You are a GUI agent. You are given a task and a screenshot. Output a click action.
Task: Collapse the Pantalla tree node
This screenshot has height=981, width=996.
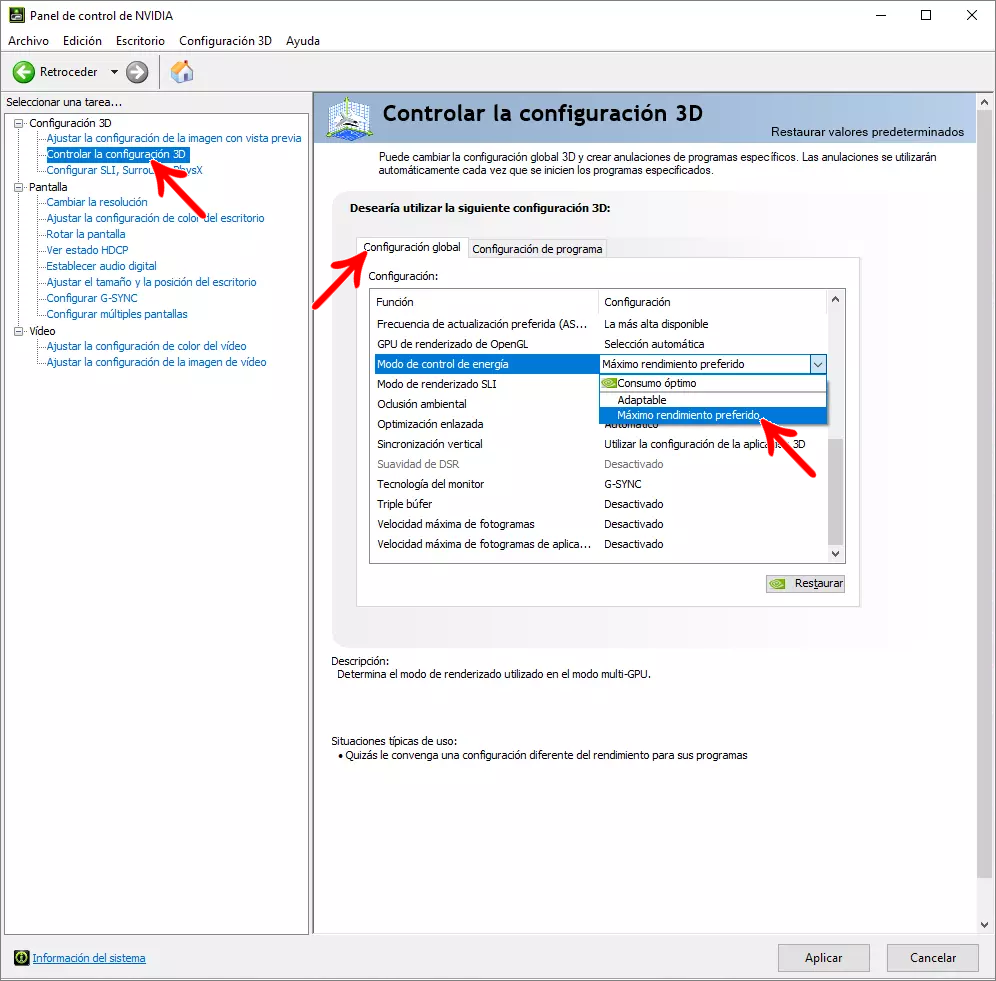(x=18, y=187)
